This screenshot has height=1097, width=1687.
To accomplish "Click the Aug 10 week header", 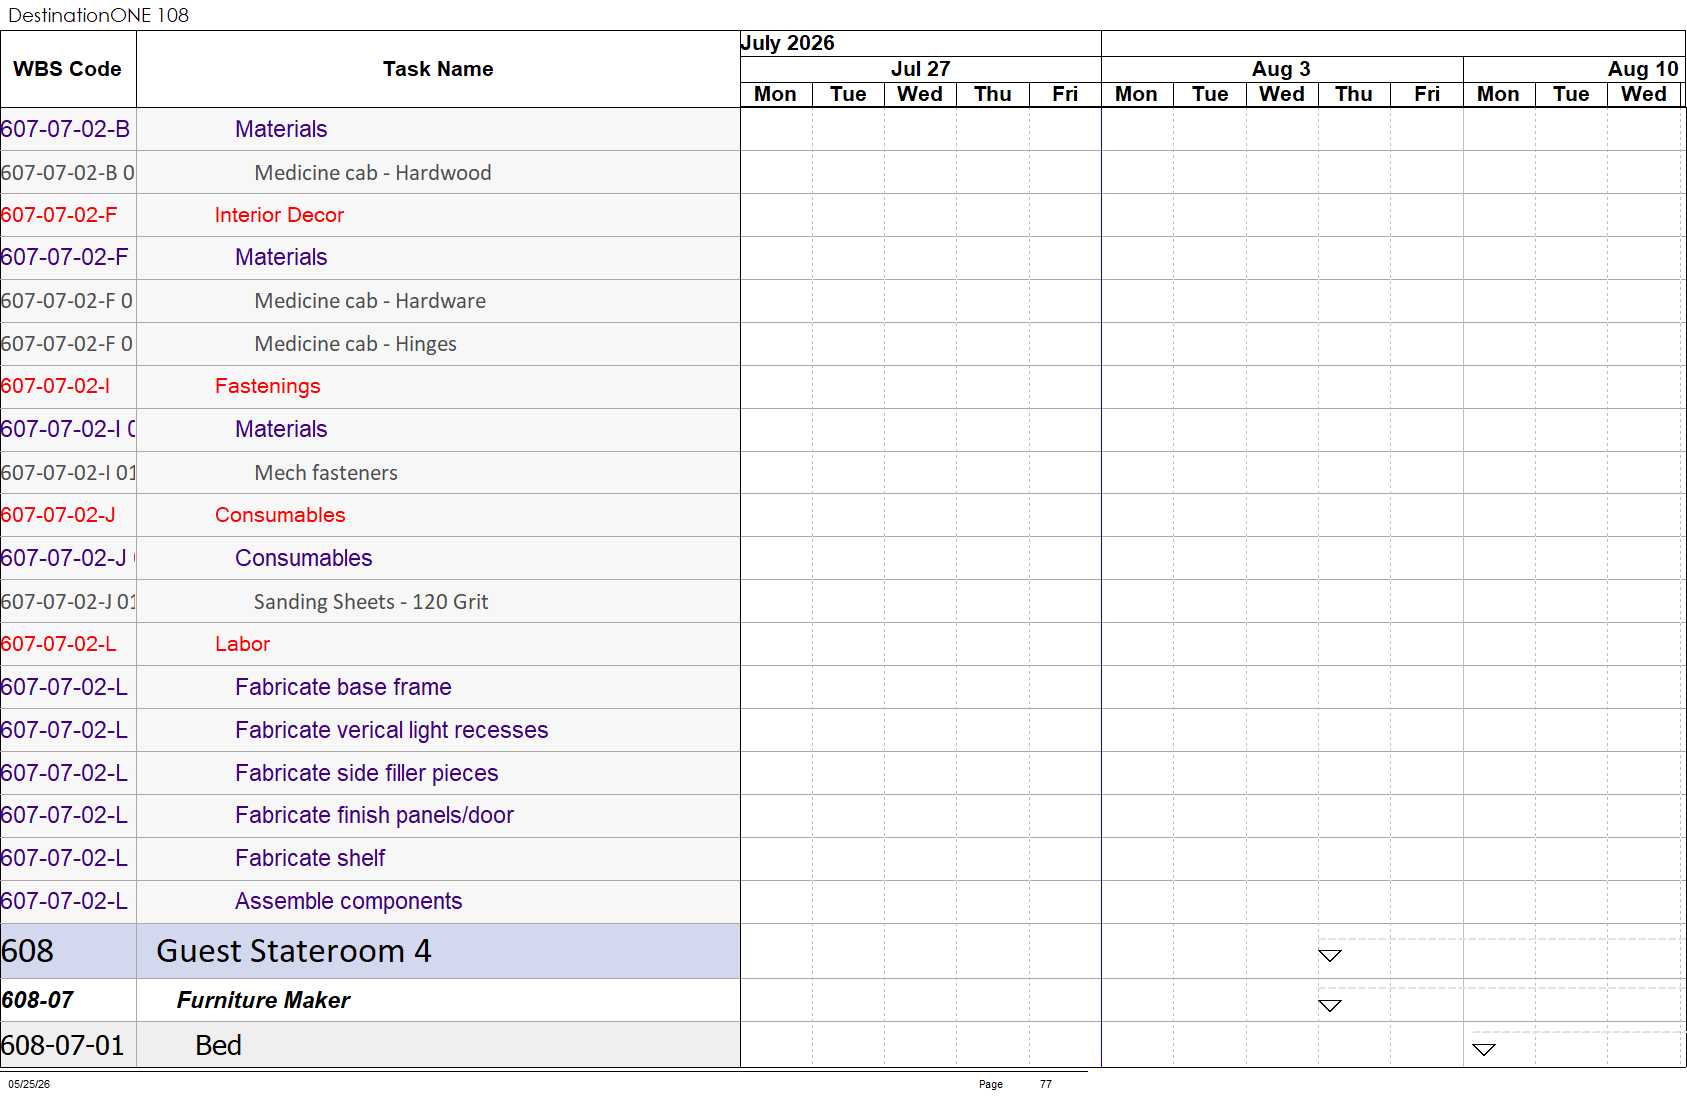I will click(x=1642, y=69).
